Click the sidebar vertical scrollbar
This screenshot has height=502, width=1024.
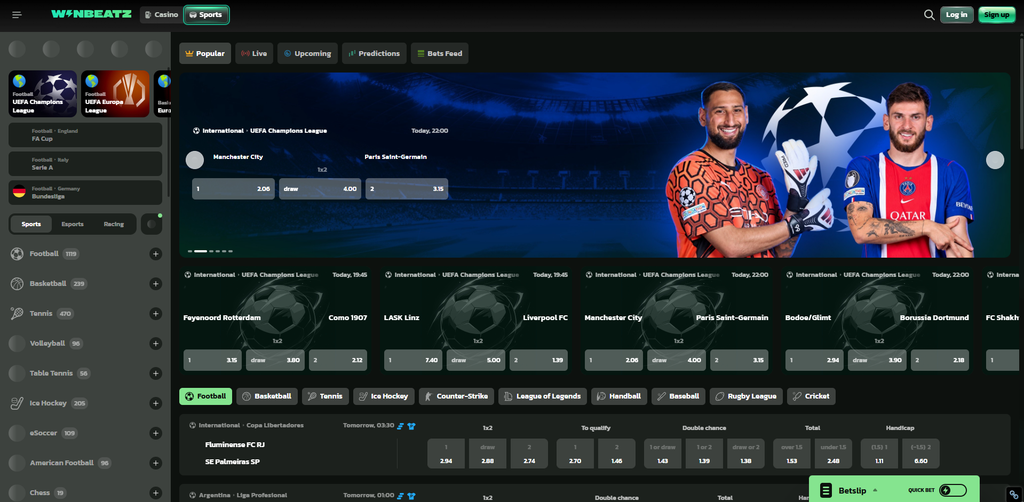pyautogui.click(x=168, y=131)
